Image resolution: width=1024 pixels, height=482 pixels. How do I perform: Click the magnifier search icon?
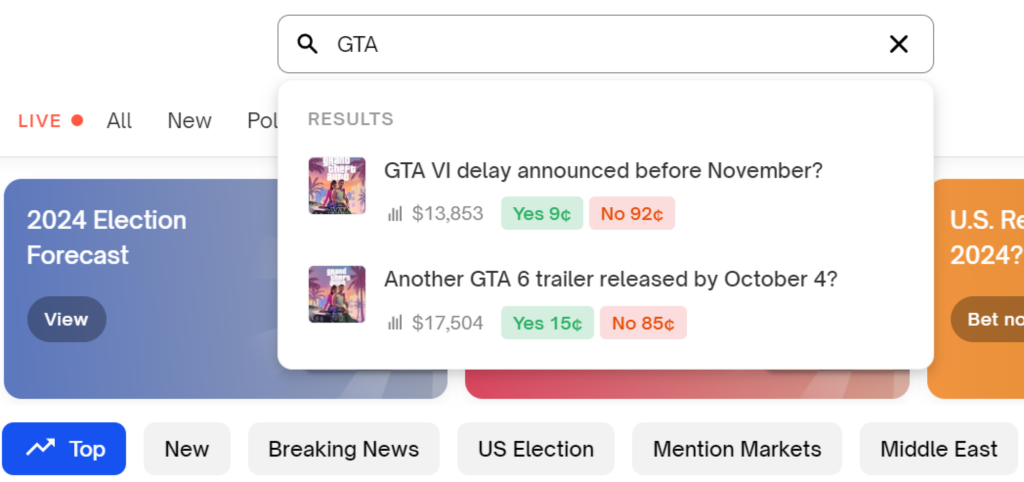(x=308, y=44)
